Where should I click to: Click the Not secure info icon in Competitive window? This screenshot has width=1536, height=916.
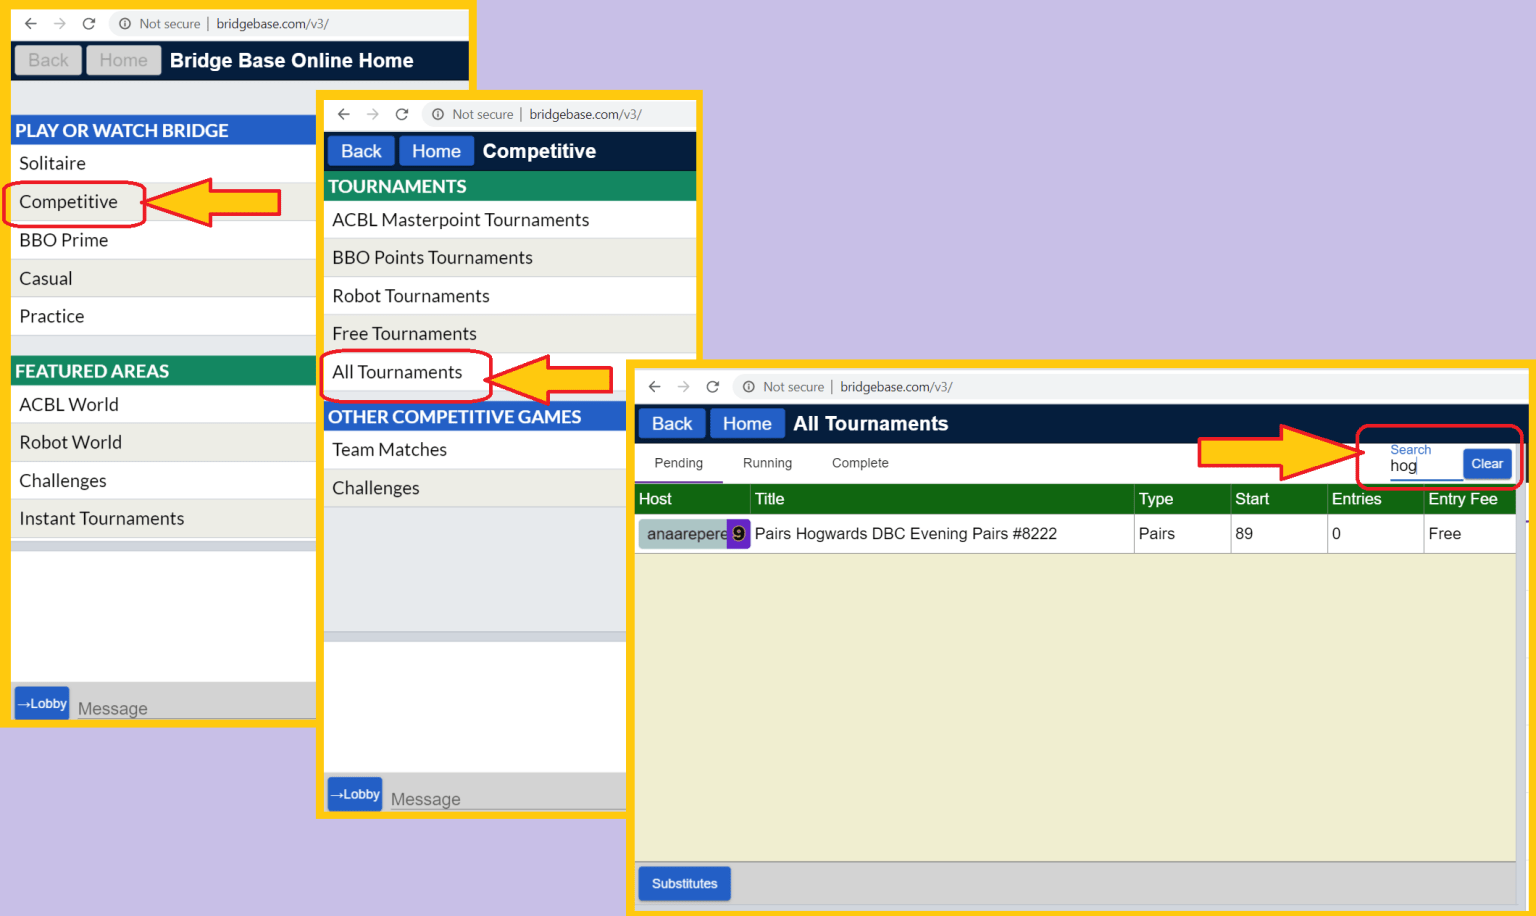(437, 114)
